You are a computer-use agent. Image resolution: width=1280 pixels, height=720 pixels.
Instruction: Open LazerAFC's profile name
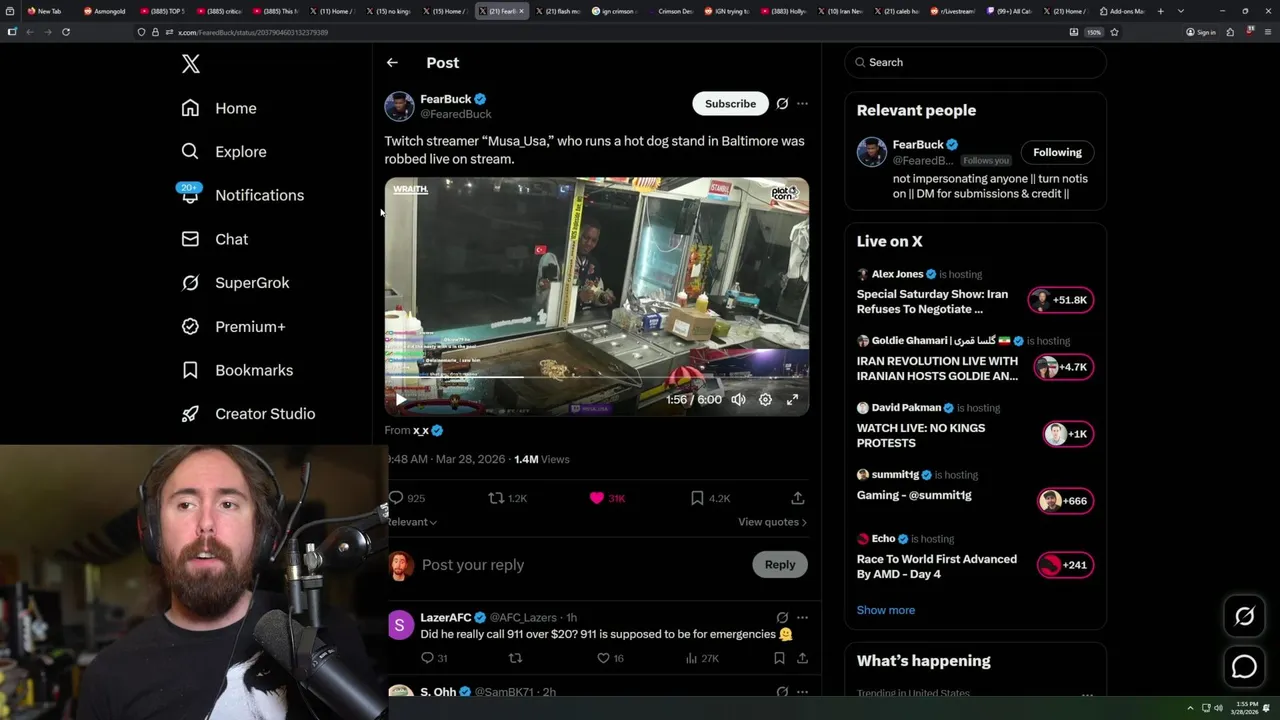446,618
